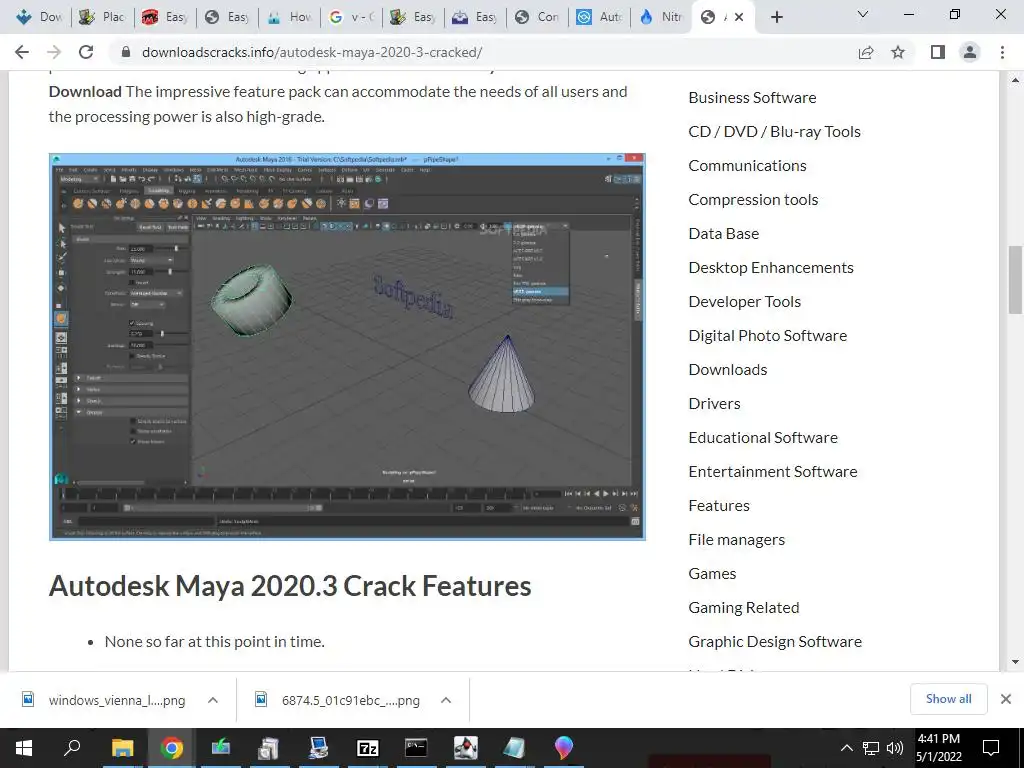Close the downloads bar

coord(1006,699)
